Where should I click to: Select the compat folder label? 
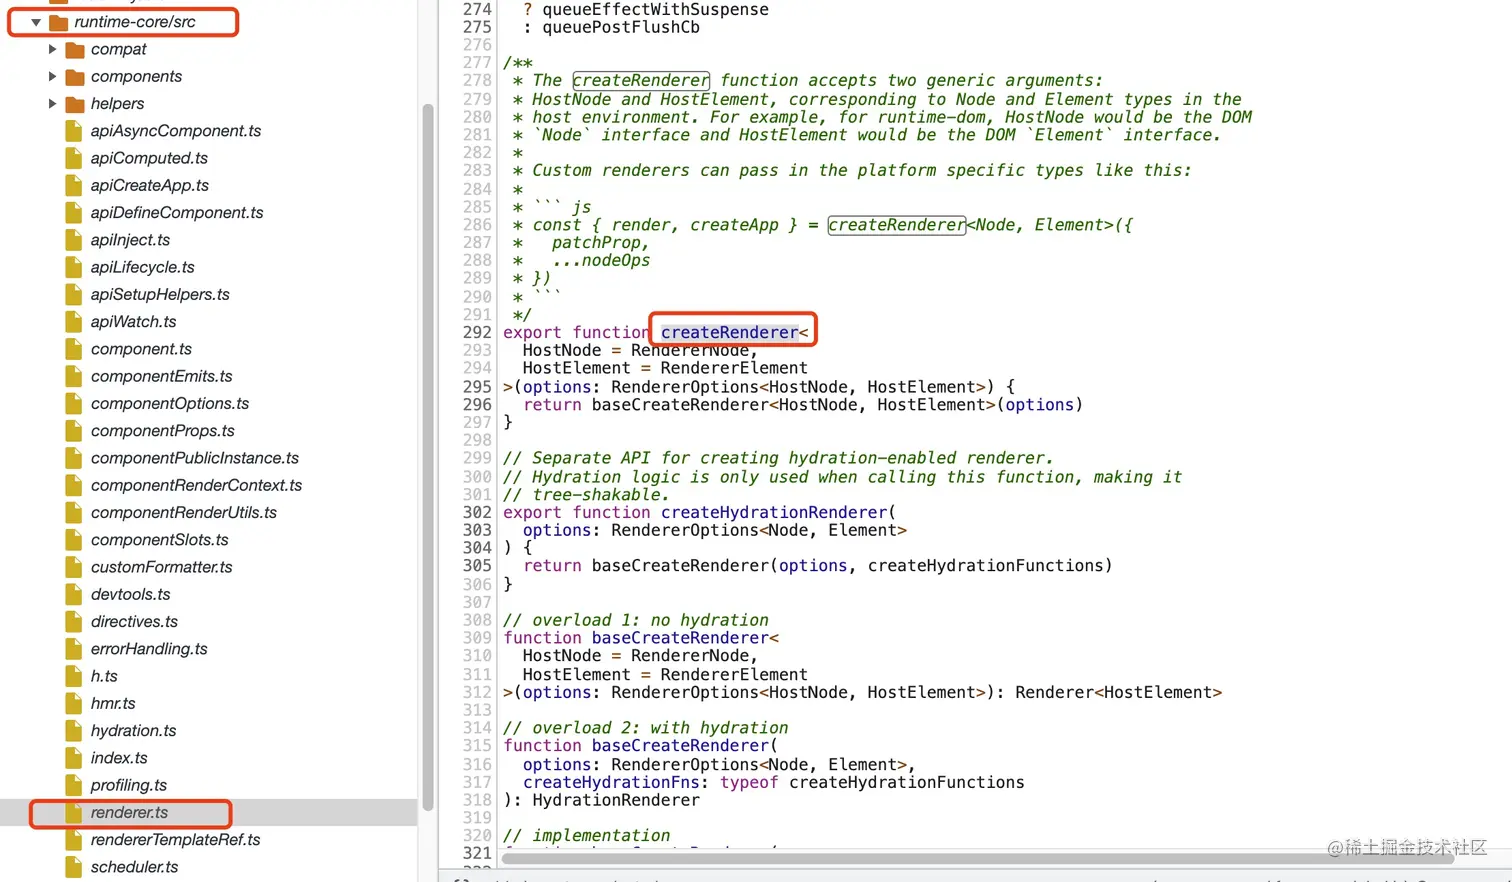click(x=119, y=49)
